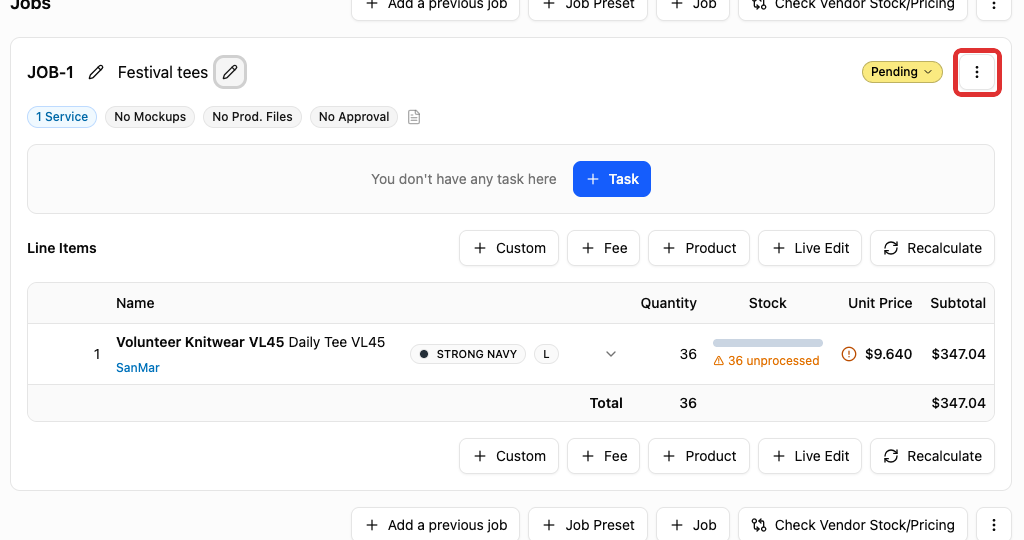Click the No Prod. Files badge
Image resolution: width=1024 pixels, height=540 pixels.
[252, 117]
